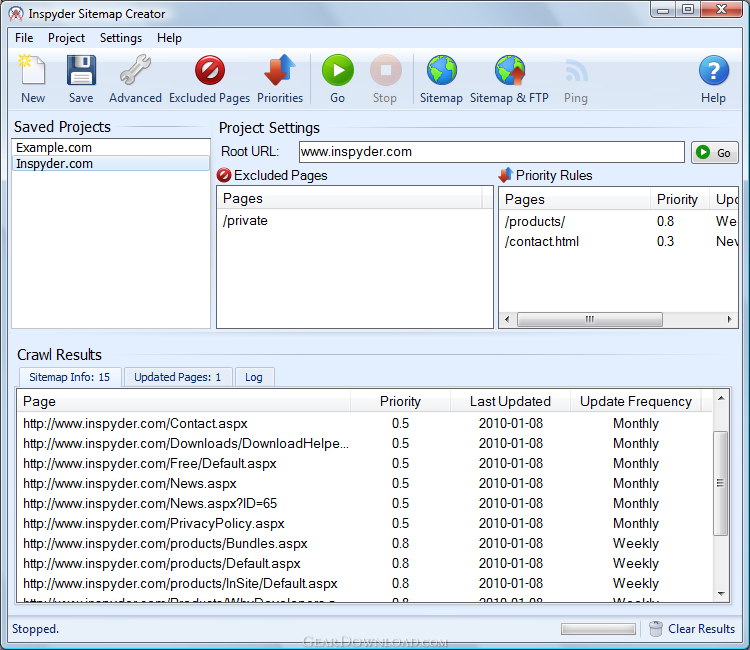The image size is (750, 650).
Task: Click the Sitemap & FTP upload icon
Action: coord(510,71)
